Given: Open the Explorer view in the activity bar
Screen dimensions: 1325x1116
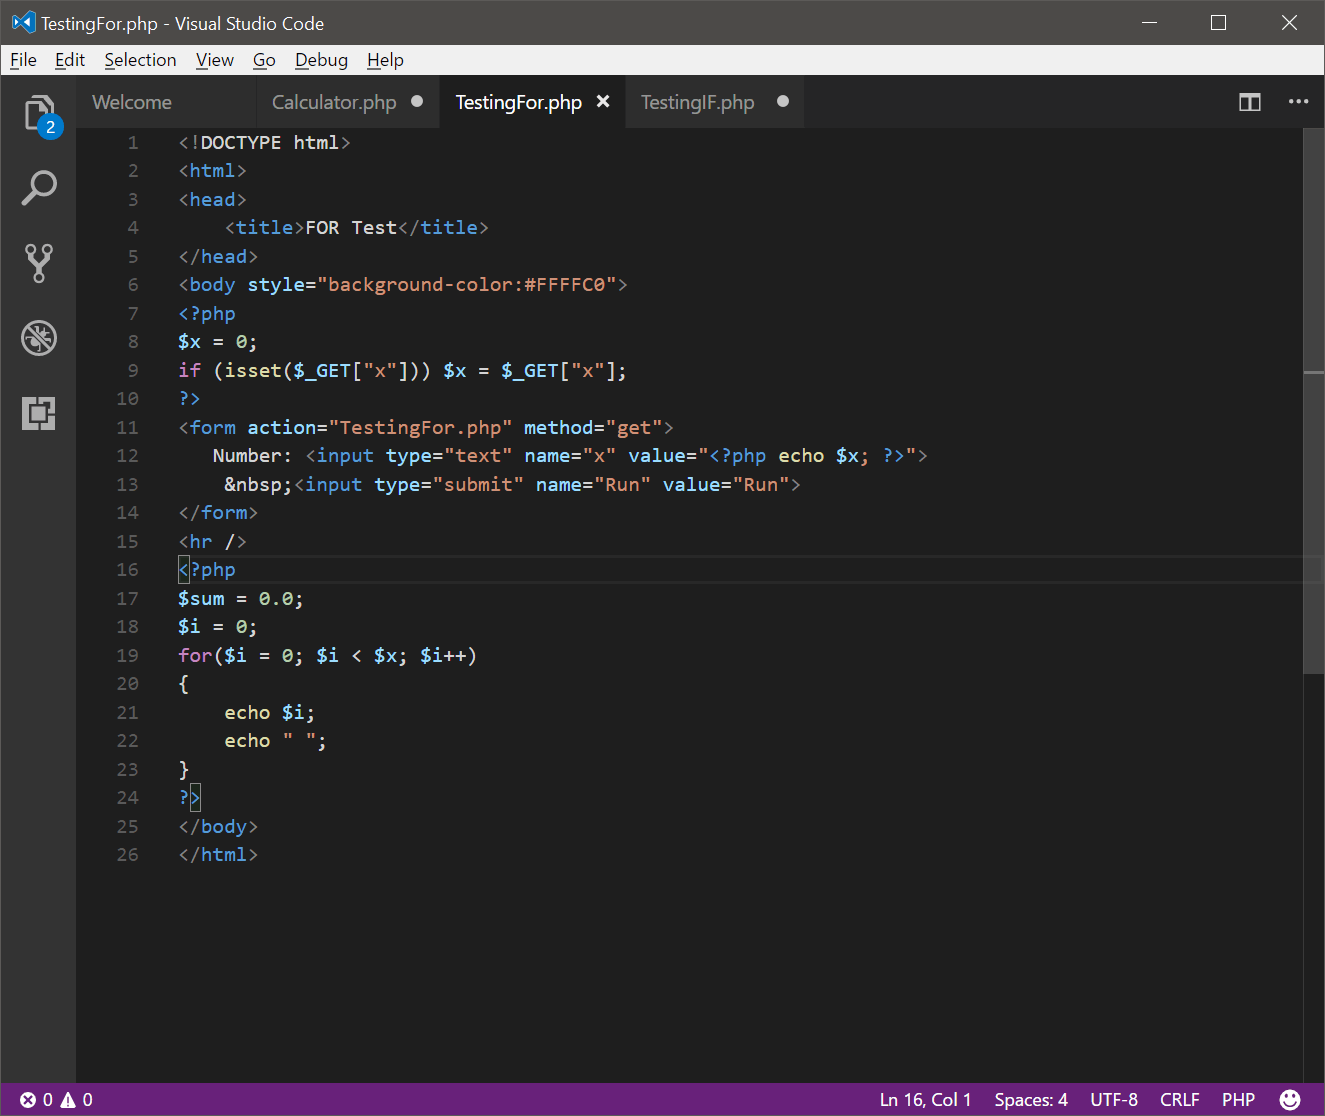Looking at the screenshot, I should point(39,114).
